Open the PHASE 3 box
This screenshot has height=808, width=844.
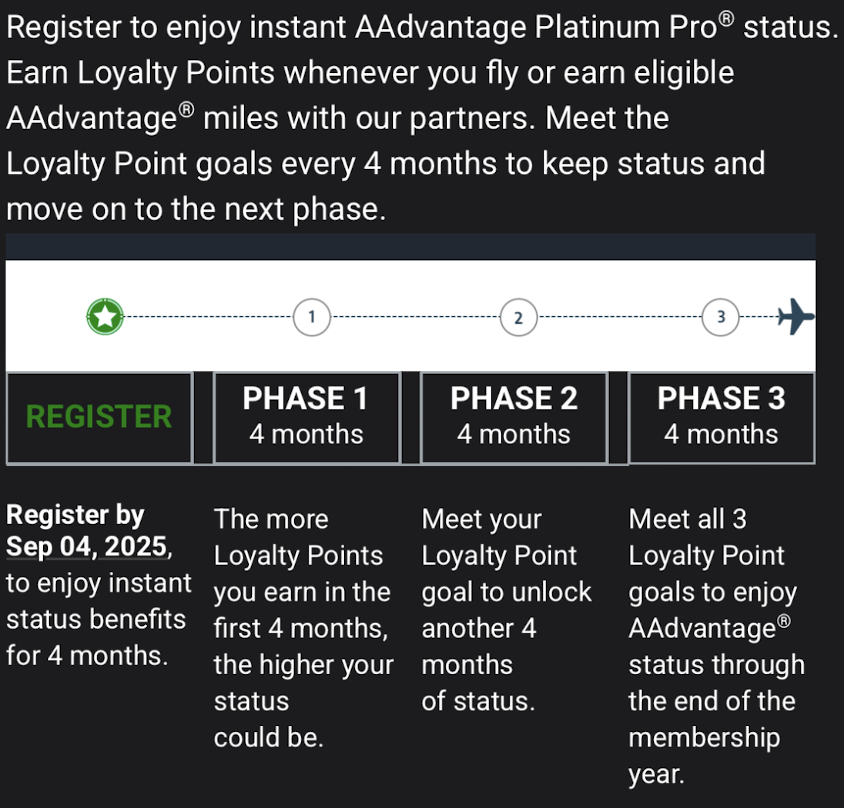click(x=721, y=416)
